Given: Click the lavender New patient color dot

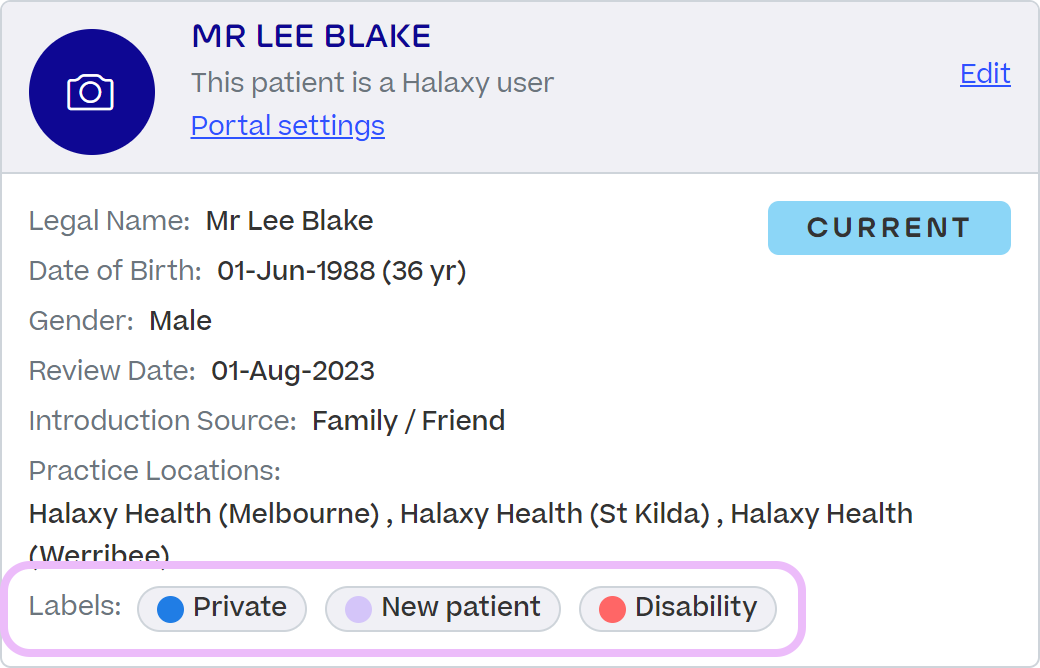Looking at the screenshot, I should click(x=358, y=609).
